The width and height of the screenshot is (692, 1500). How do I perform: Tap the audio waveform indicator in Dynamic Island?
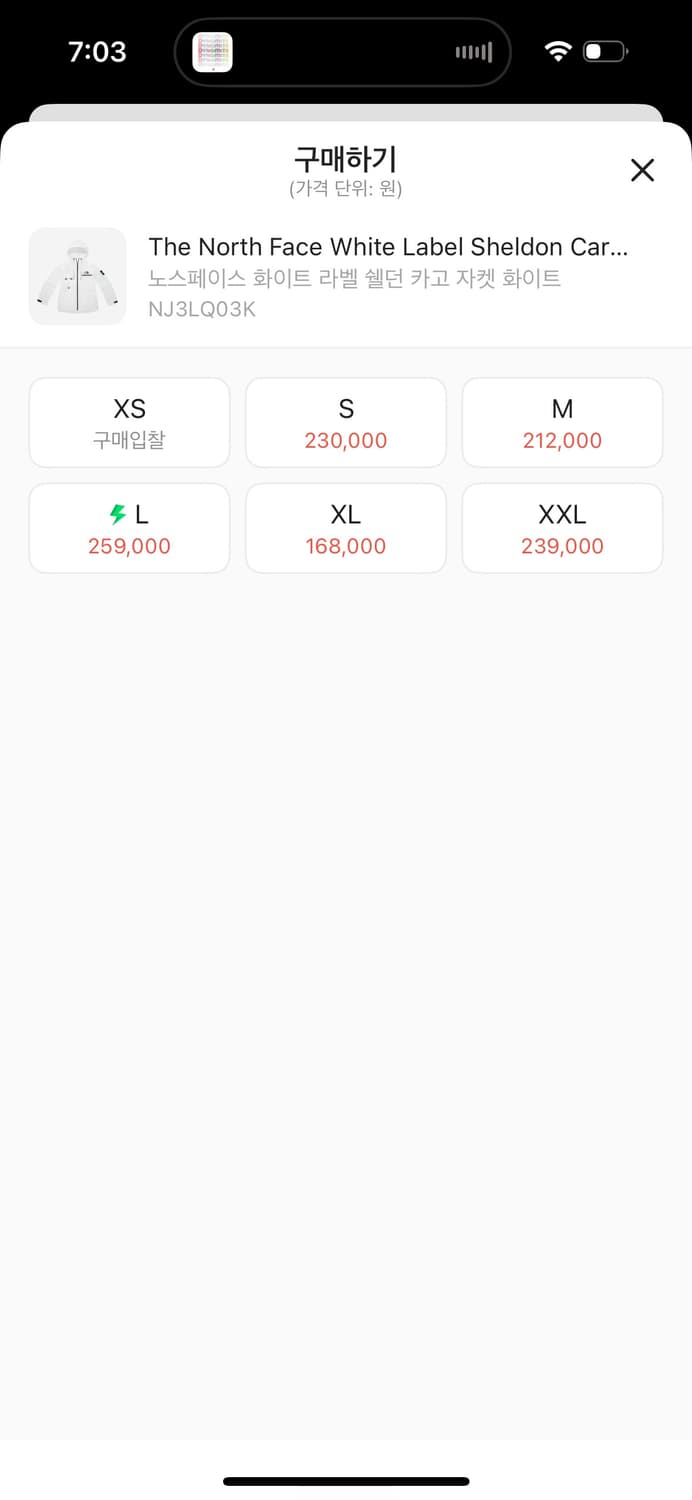pos(474,52)
